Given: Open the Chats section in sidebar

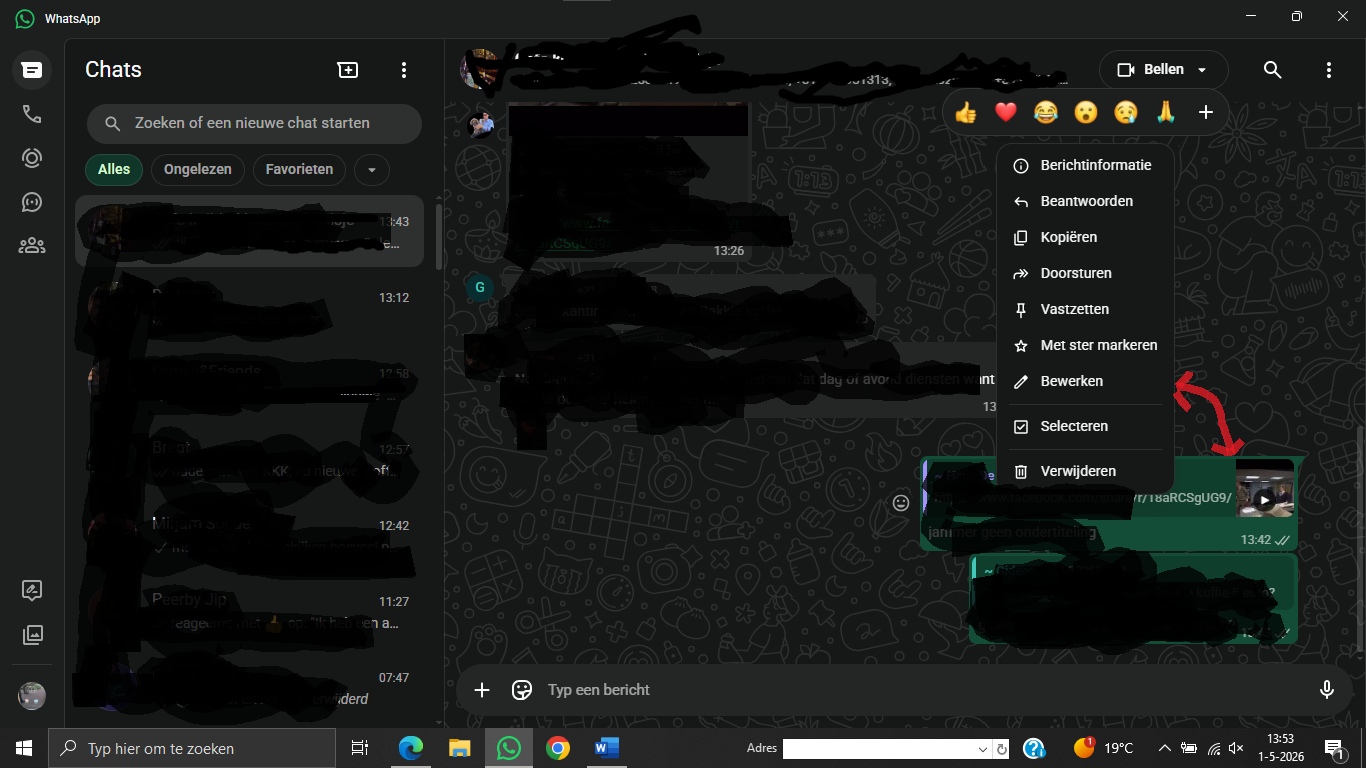Looking at the screenshot, I should [x=32, y=70].
